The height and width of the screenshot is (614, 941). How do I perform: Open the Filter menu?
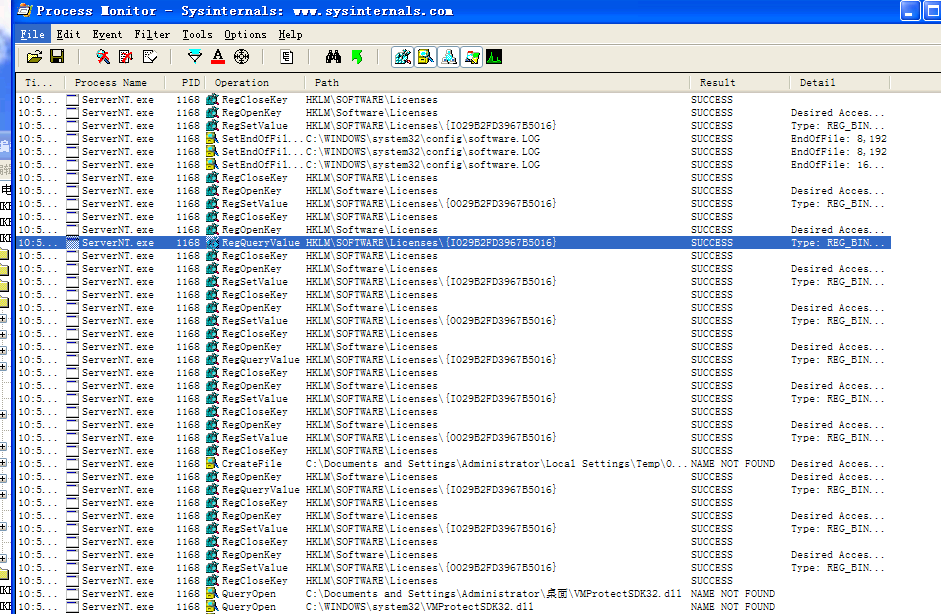click(x=152, y=34)
